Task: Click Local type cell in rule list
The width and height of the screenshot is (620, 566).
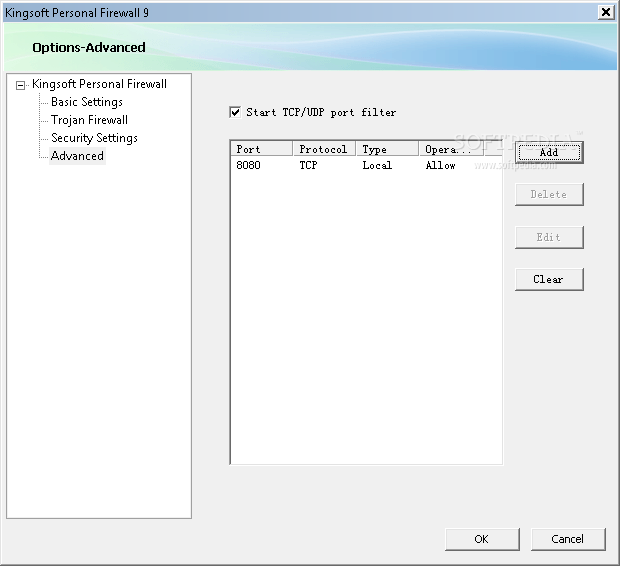Action: coord(377,165)
